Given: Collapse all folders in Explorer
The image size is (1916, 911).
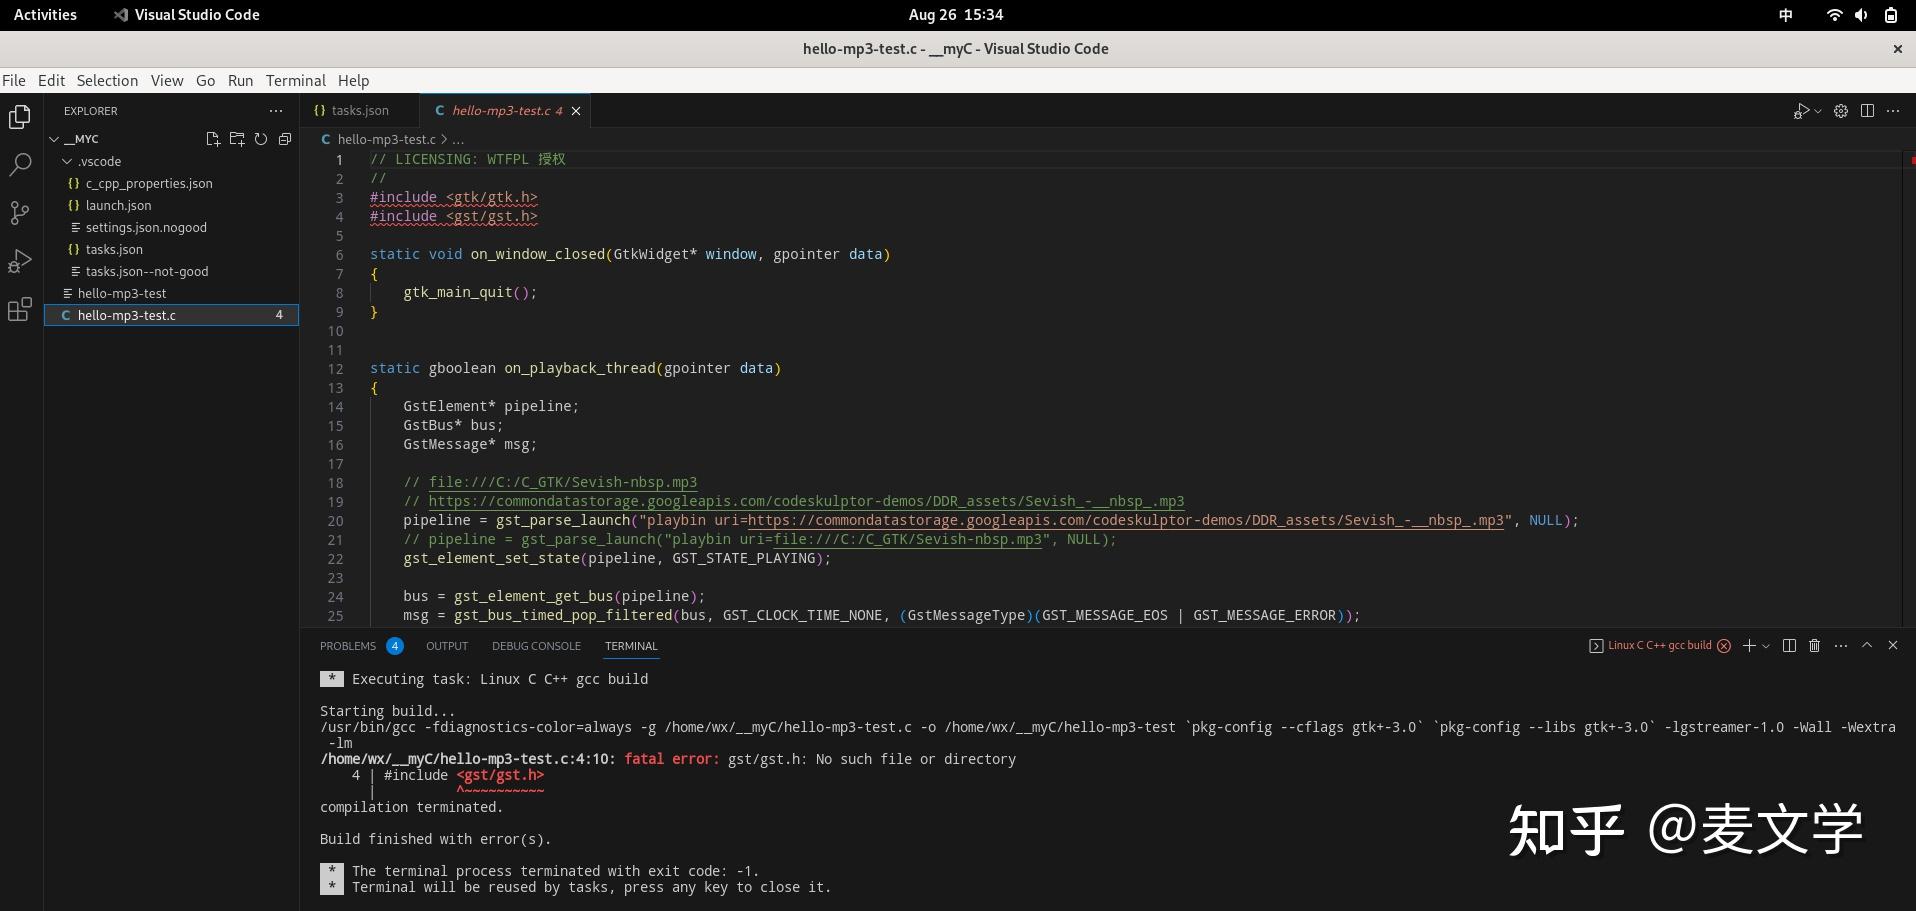Looking at the screenshot, I should [x=285, y=139].
